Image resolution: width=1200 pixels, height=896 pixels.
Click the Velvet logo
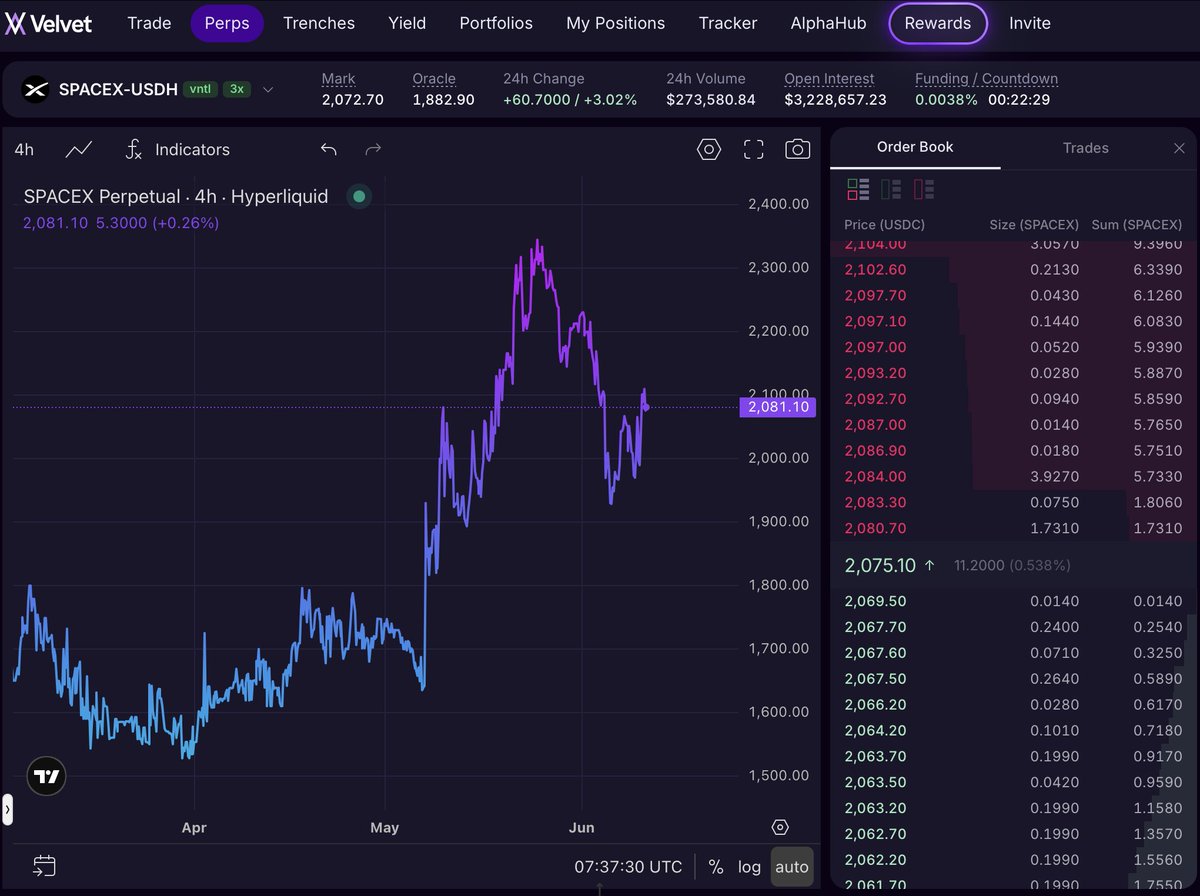click(48, 23)
